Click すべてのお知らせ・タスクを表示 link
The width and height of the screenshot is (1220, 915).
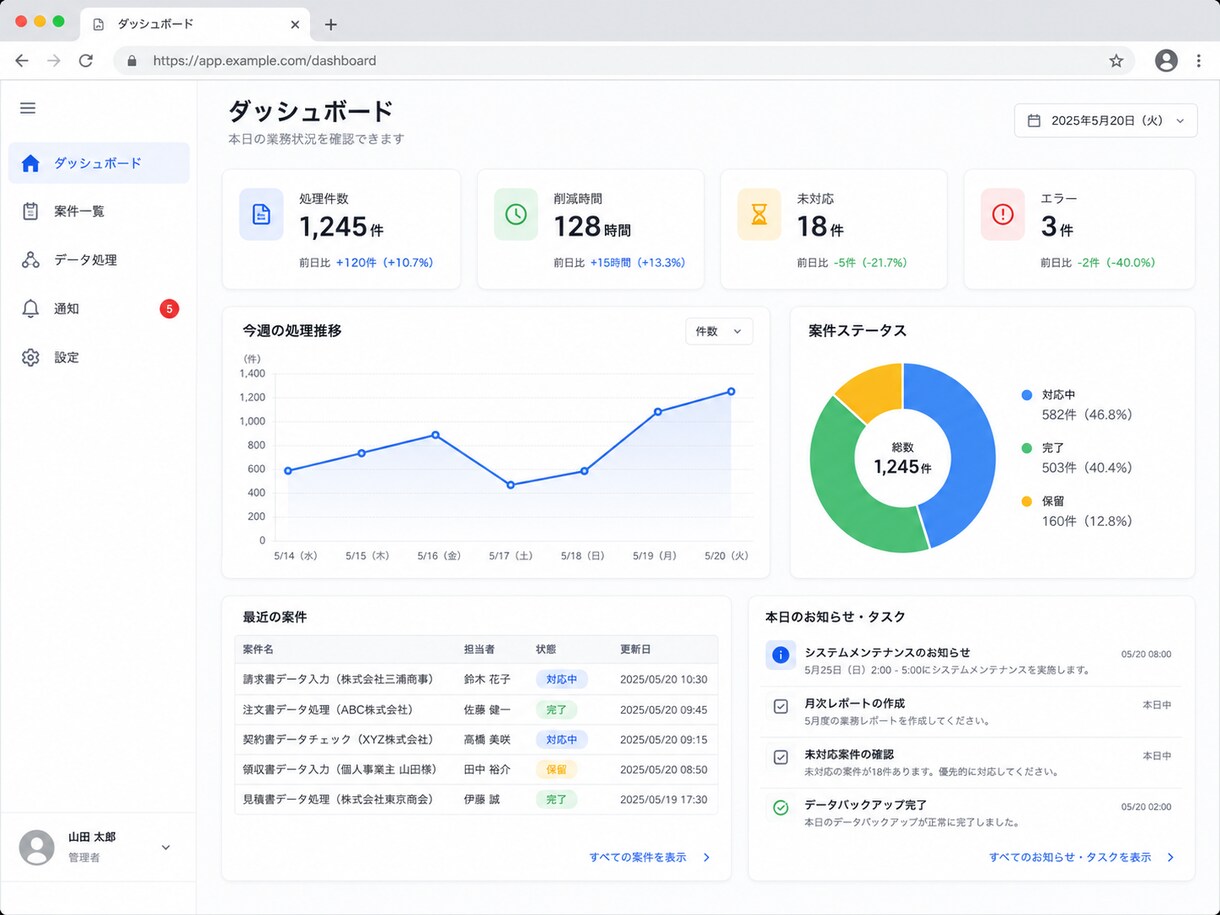pyautogui.click(x=1070, y=857)
